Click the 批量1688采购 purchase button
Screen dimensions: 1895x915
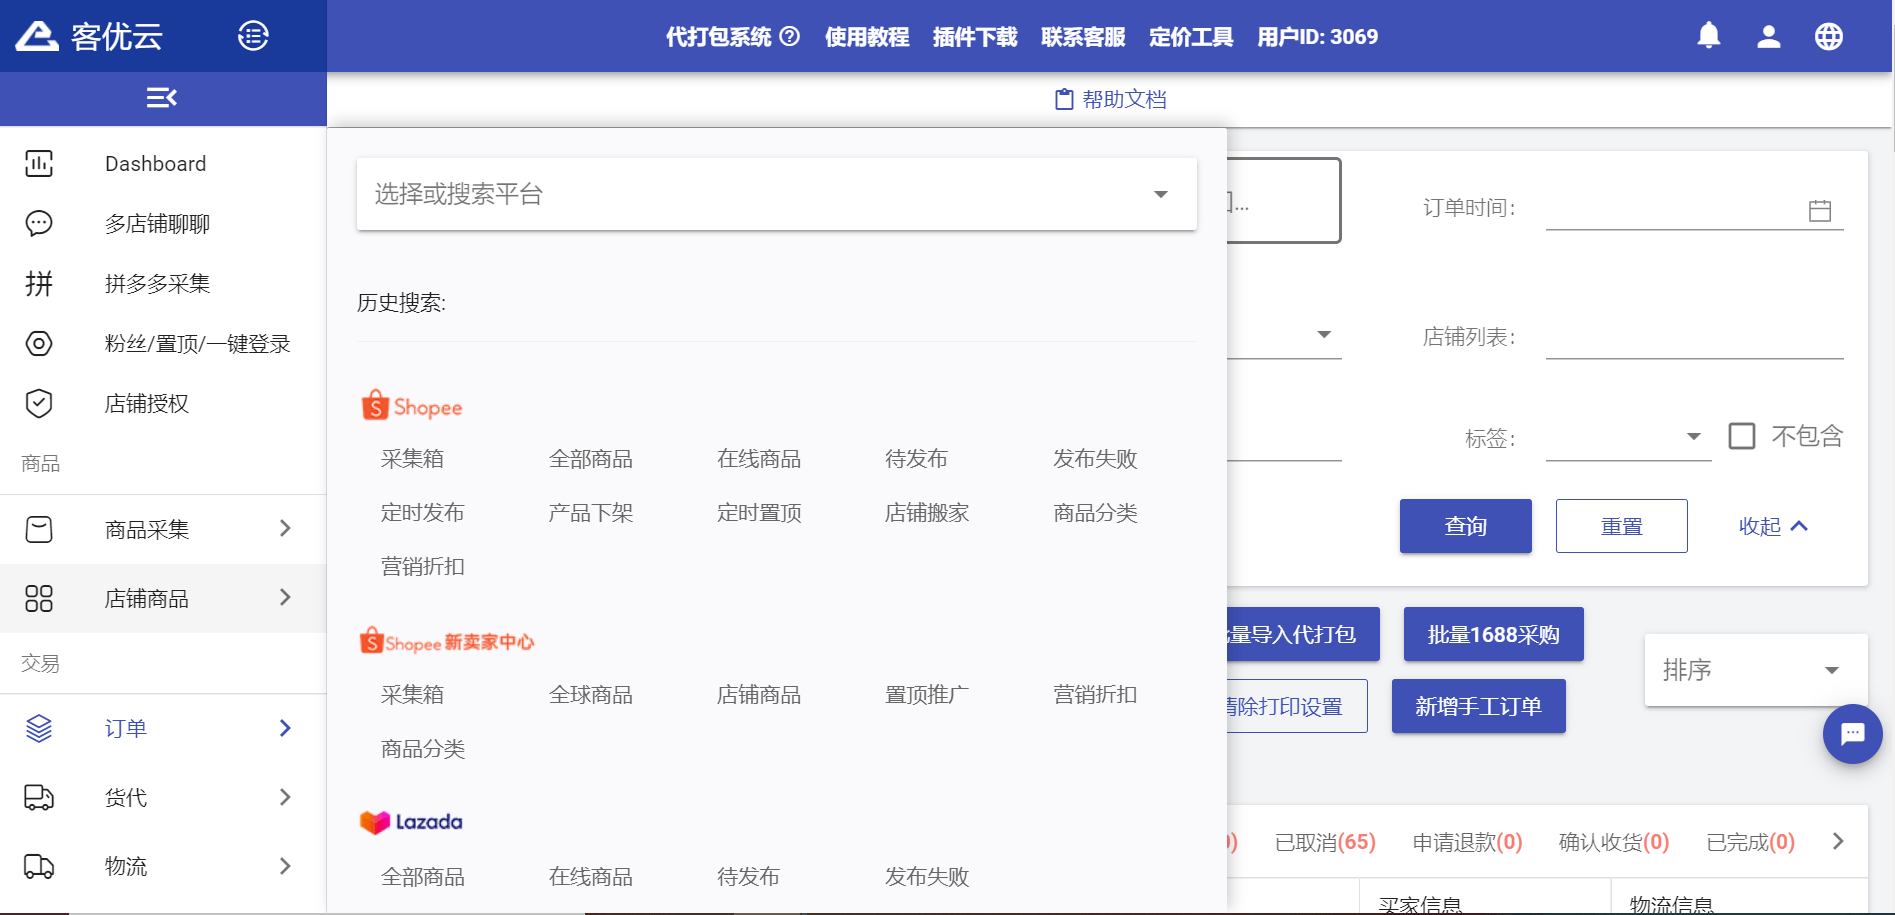tap(1493, 634)
